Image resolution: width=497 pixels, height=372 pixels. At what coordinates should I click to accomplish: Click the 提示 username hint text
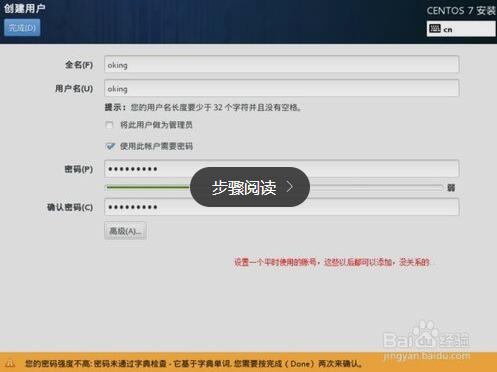point(203,107)
